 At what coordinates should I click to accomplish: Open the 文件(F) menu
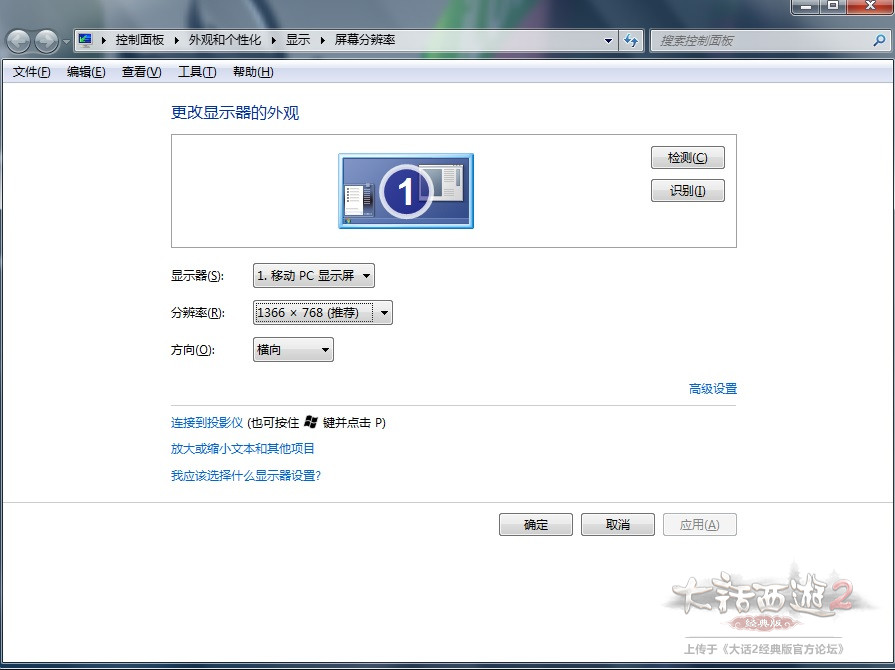[x=31, y=72]
